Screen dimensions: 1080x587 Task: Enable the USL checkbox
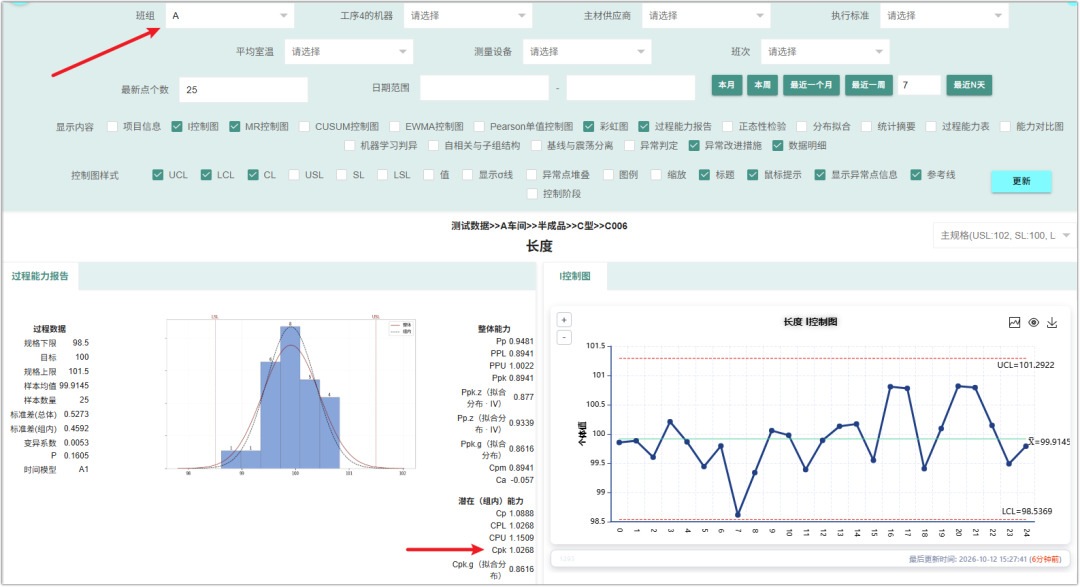tap(294, 175)
